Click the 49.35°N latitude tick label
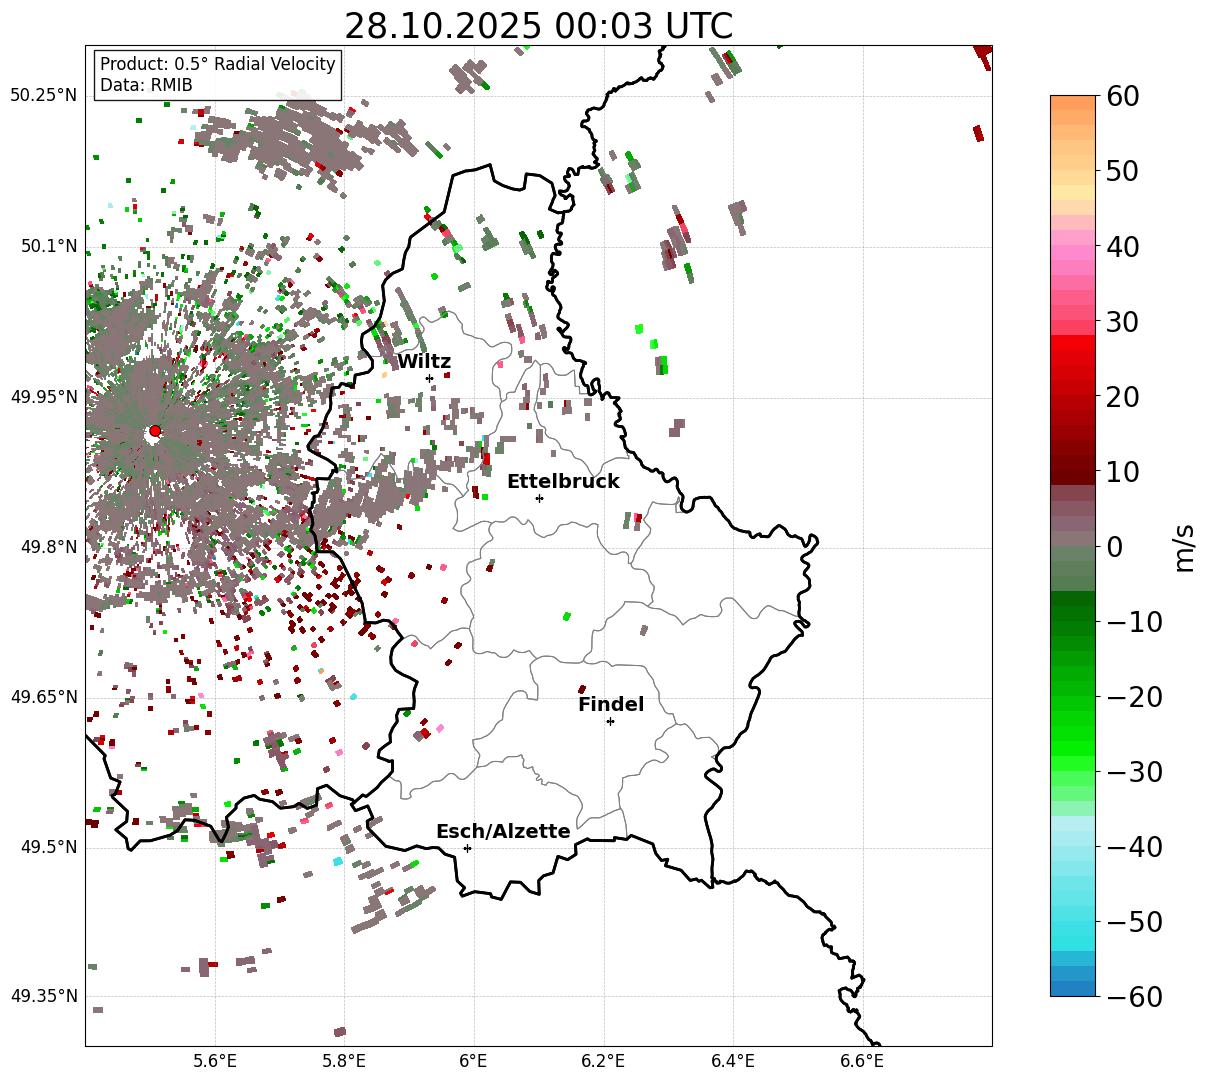This screenshot has width=1207, height=1081. pyautogui.click(x=44, y=996)
